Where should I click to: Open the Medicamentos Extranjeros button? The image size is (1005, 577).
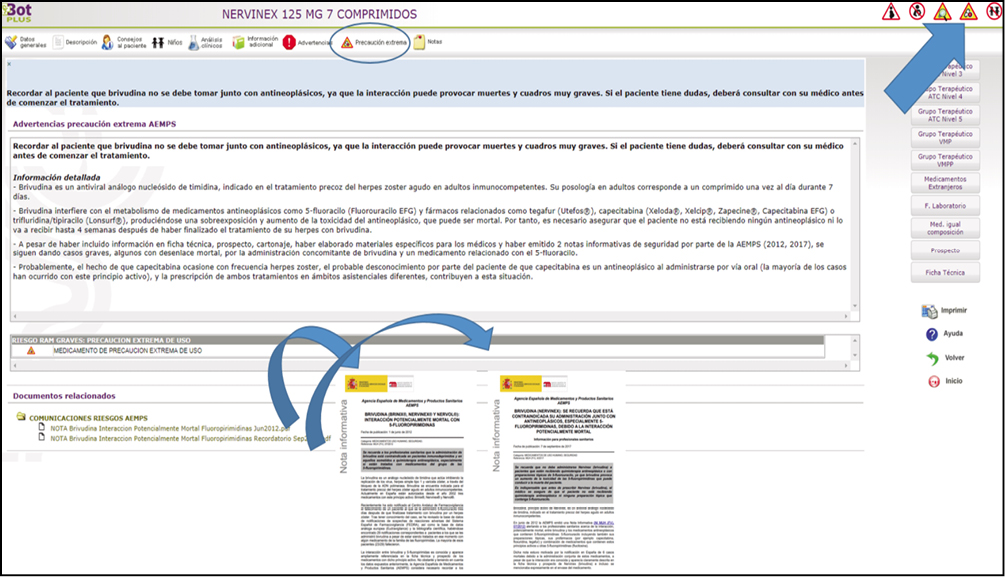[x=944, y=183]
